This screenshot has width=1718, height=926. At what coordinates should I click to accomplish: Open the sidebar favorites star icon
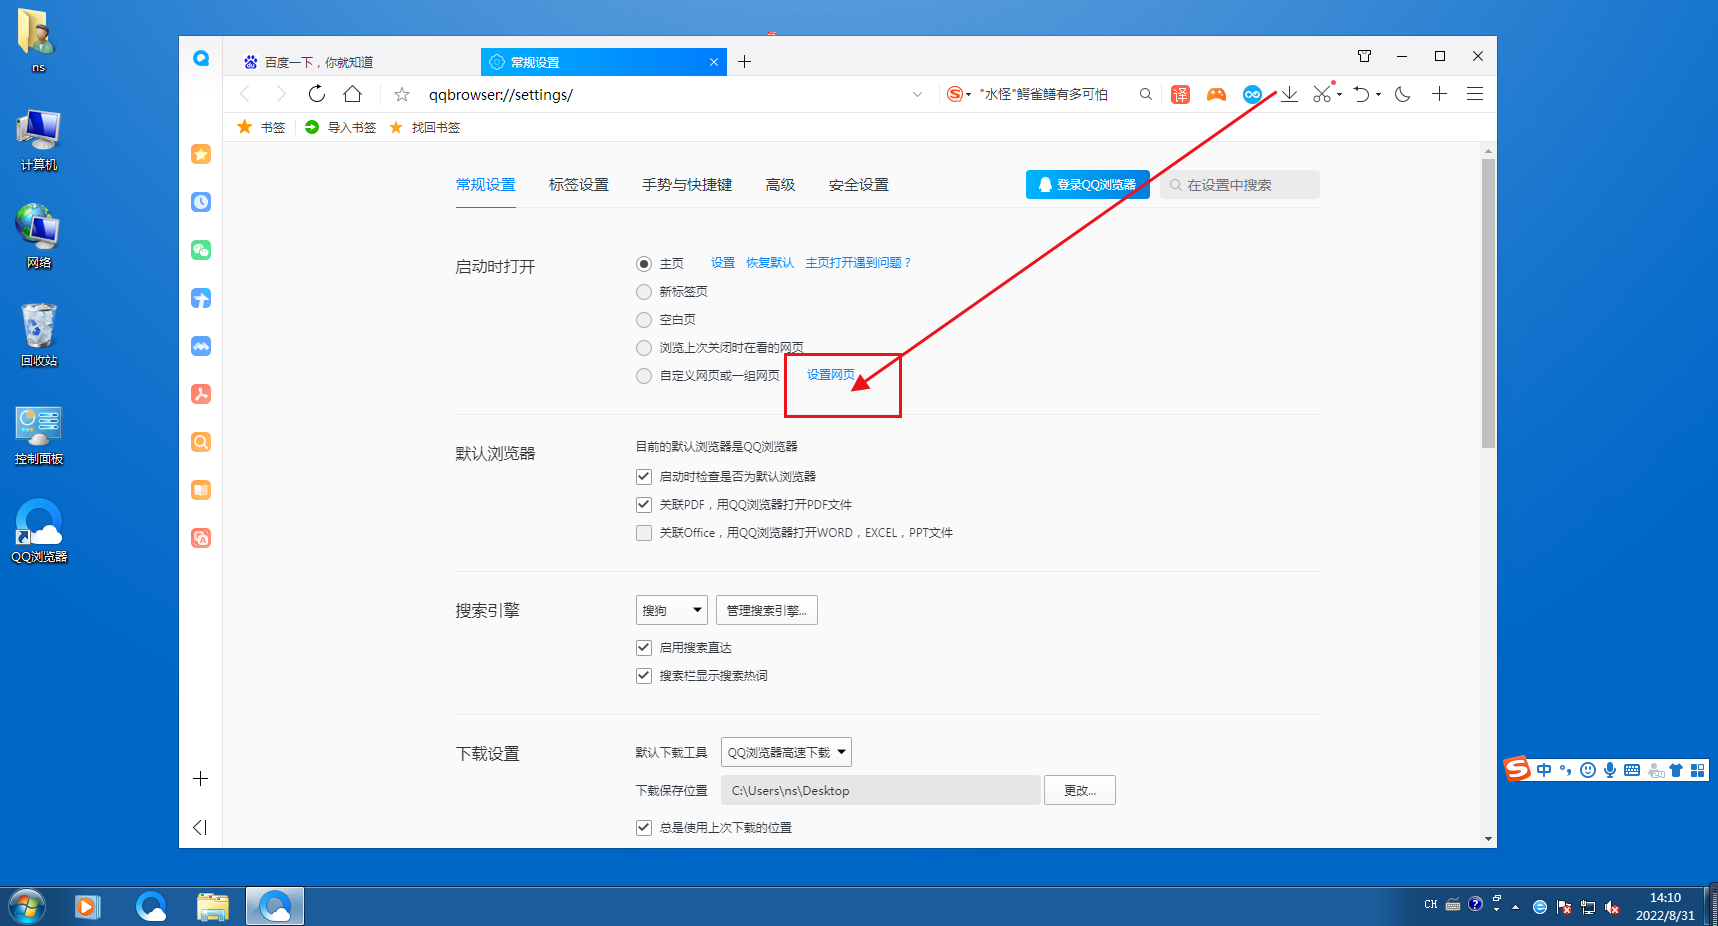pyautogui.click(x=201, y=154)
